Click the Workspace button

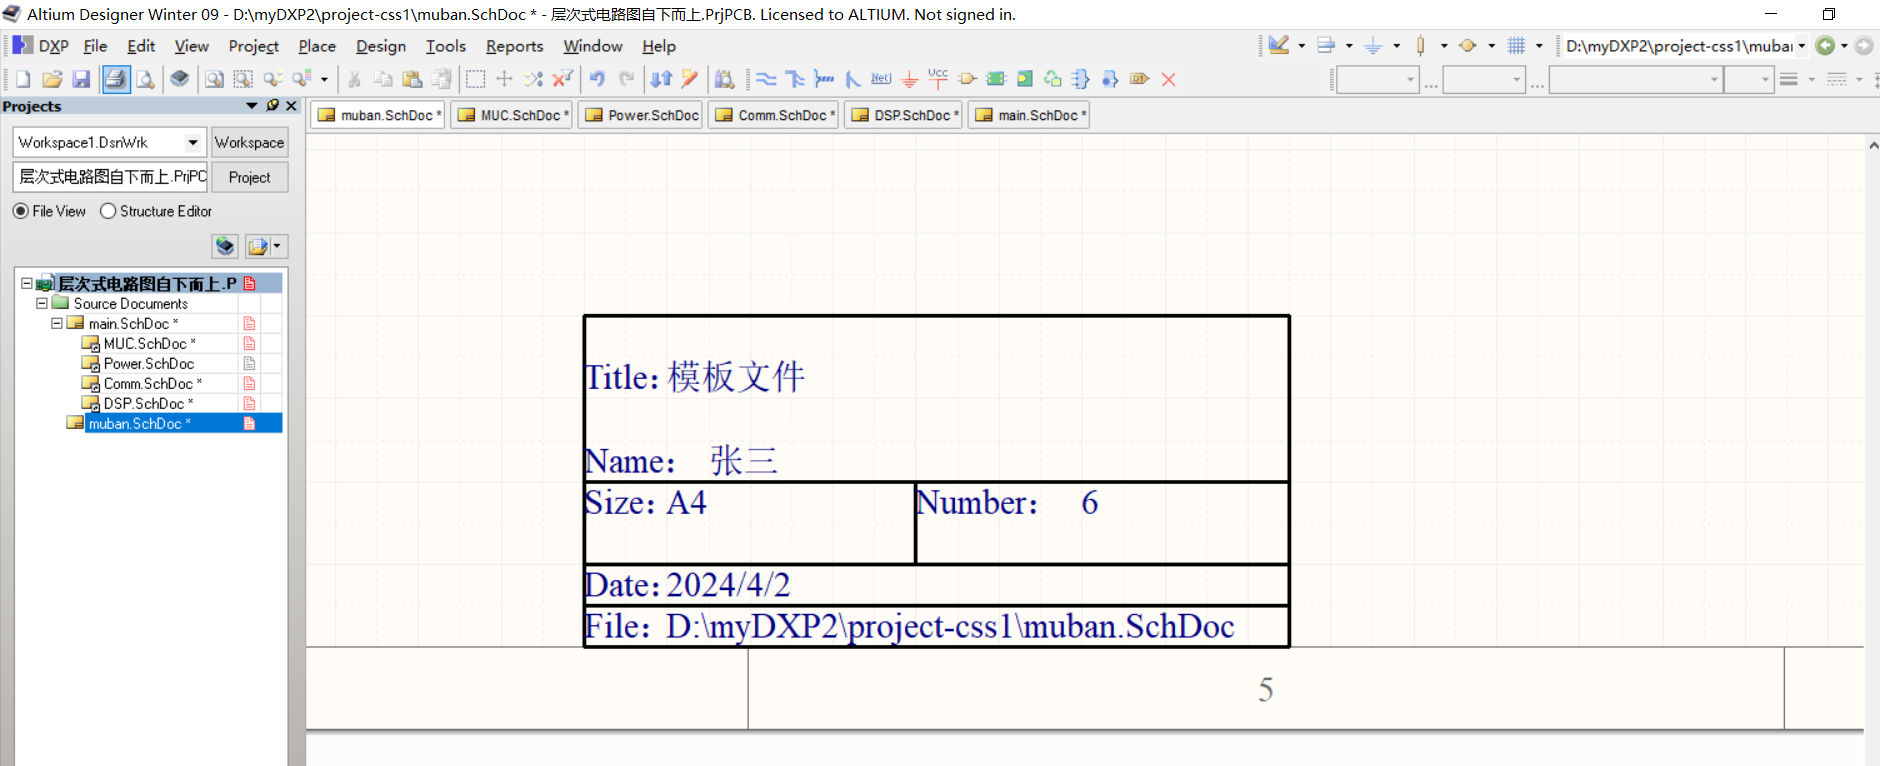coord(250,142)
